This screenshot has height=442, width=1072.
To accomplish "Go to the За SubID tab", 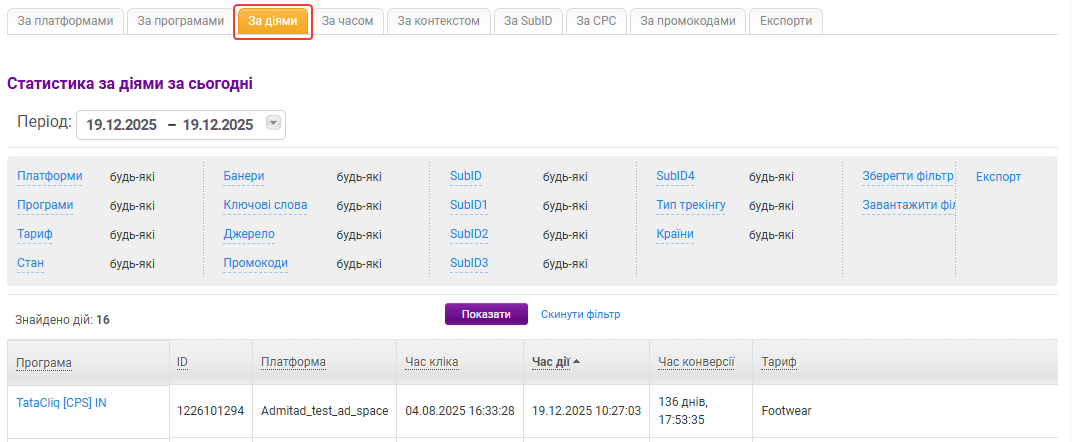I will tap(527, 21).
